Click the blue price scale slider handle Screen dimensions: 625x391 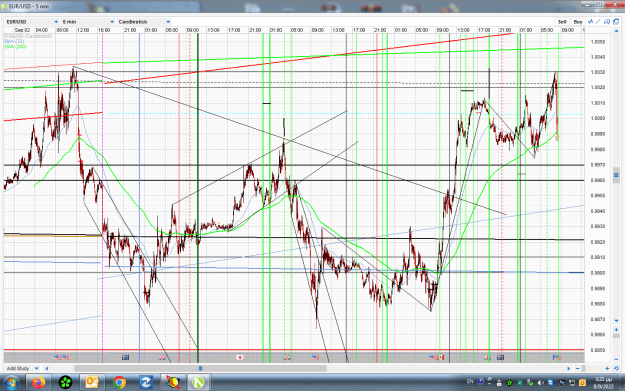click(x=616, y=175)
